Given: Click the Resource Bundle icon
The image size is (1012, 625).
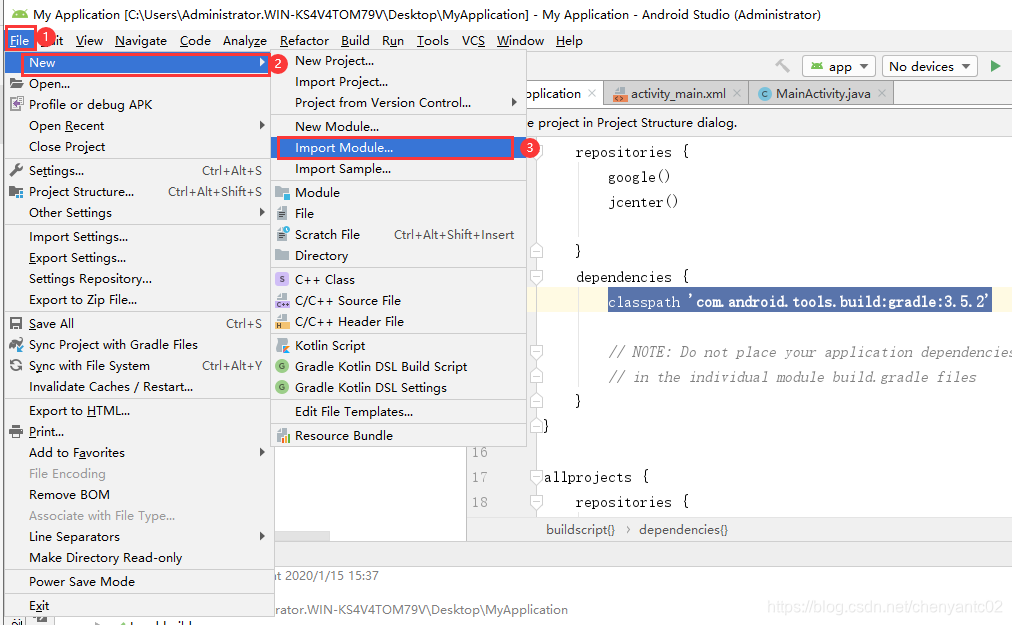Looking at the screenshot, I should click(x=283, y=435).
